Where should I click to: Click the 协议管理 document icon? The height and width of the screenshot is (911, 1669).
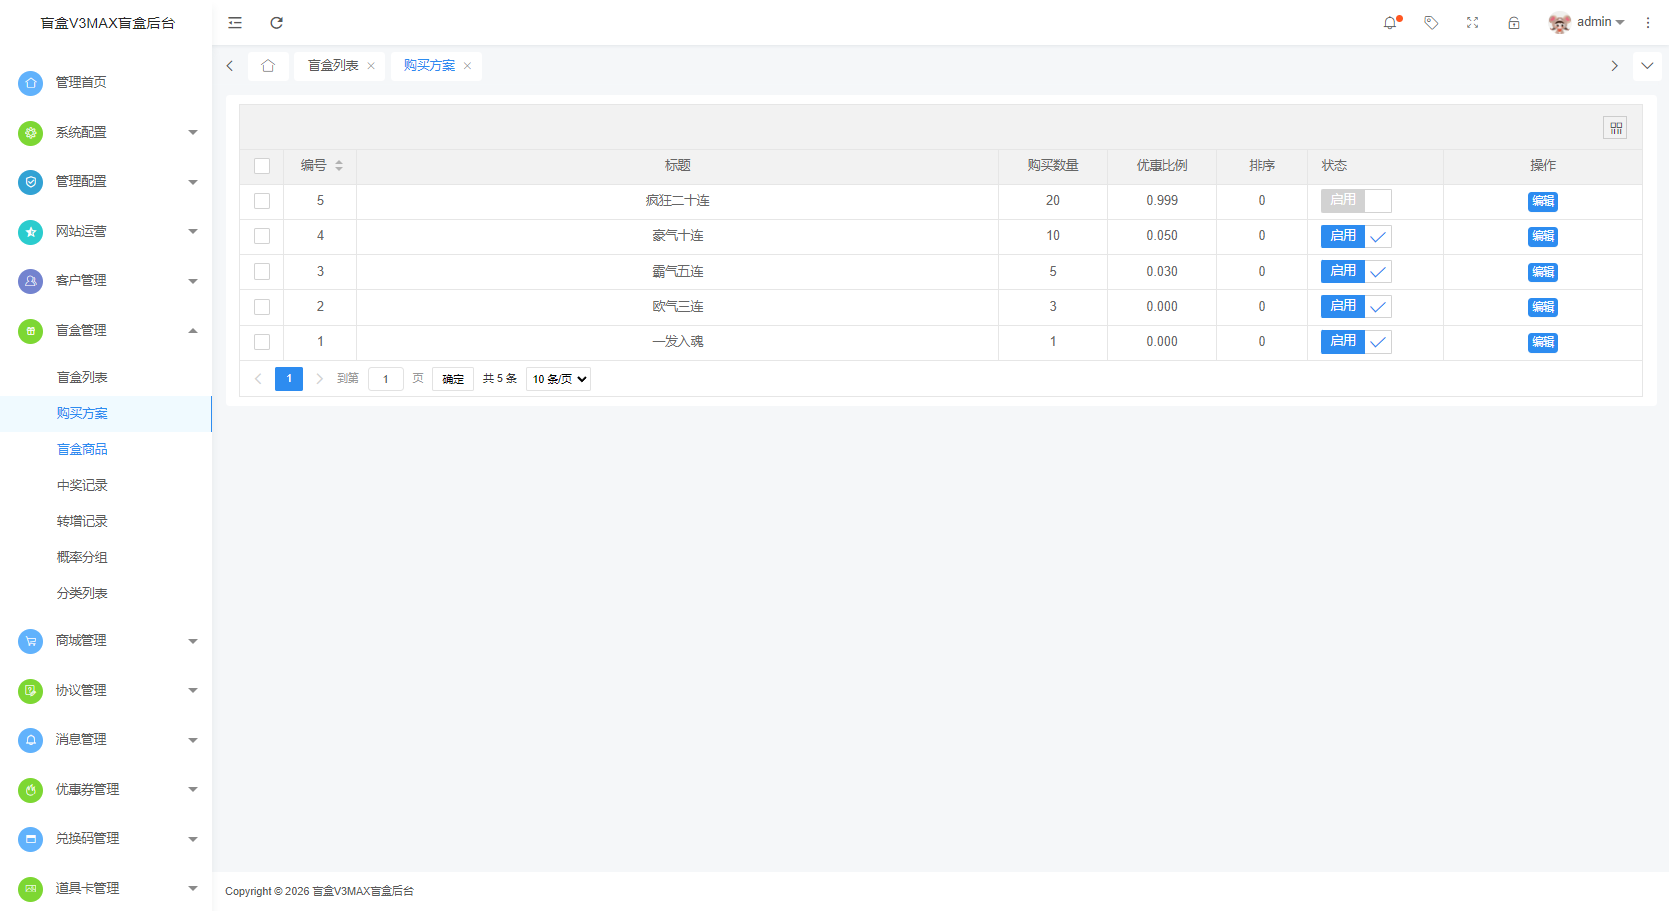point(31,690)
